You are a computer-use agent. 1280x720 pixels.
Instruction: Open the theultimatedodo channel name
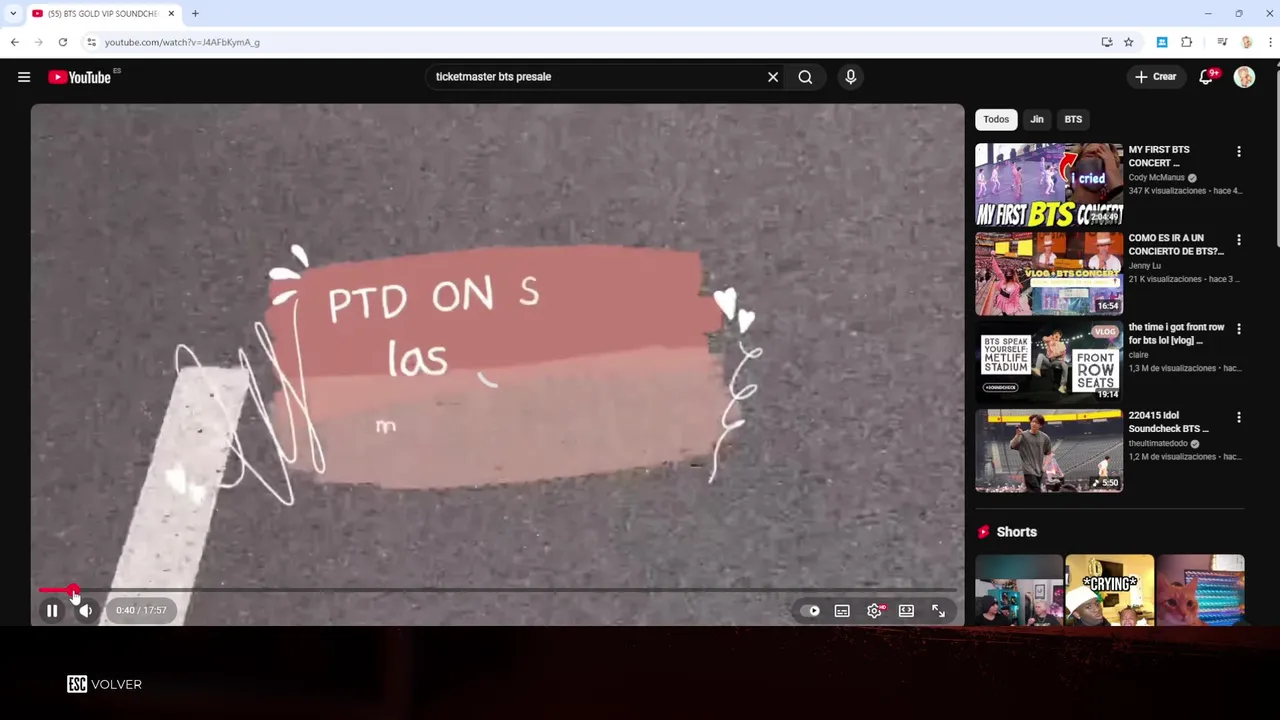click(x=1157, y=443)
